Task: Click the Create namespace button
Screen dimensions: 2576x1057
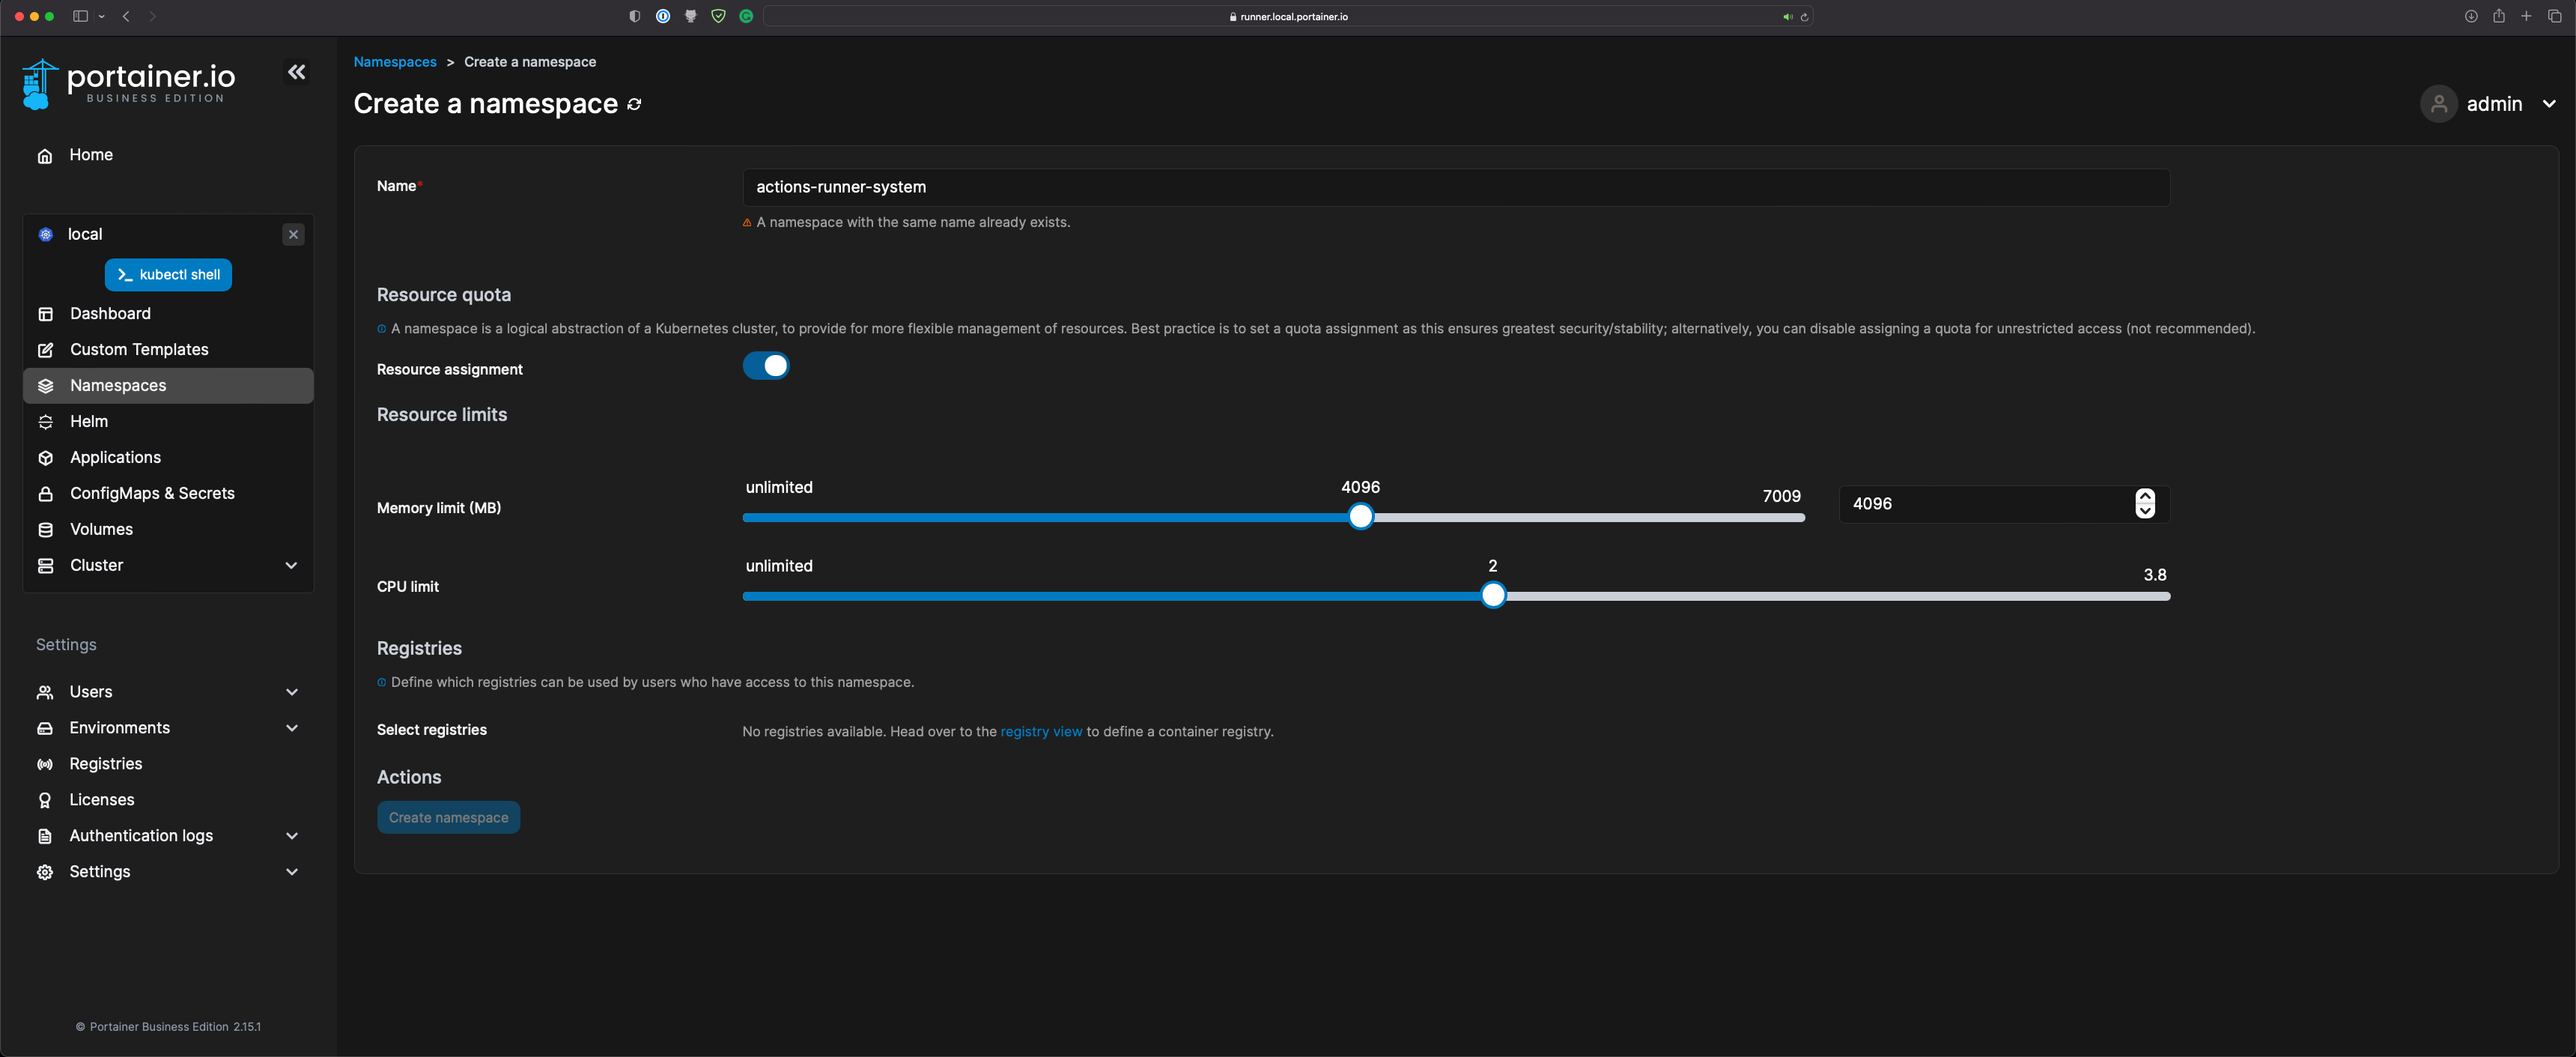Action: (x=449, y=817)
